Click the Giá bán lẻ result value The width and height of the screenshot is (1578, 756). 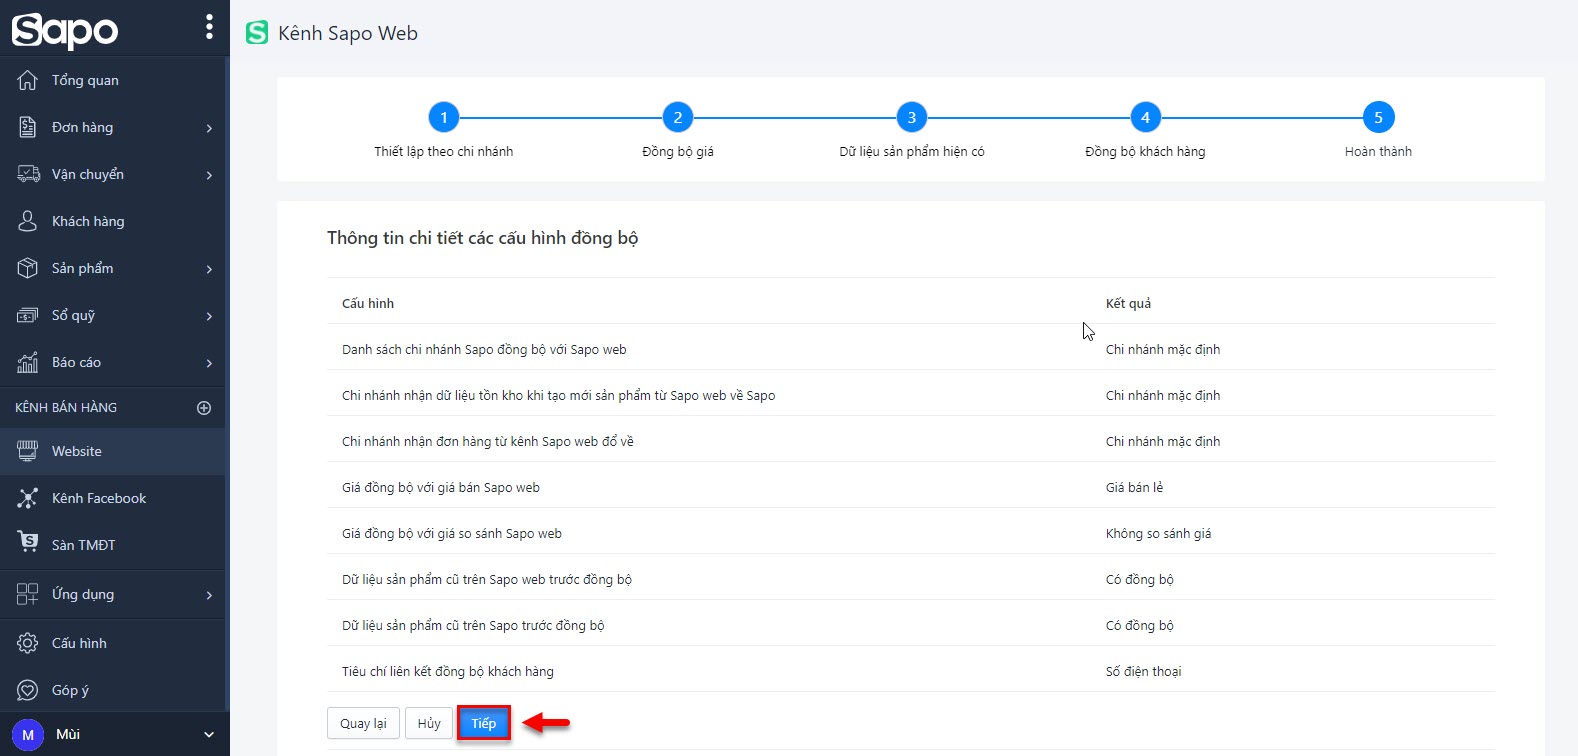[x=1134, y=488]
